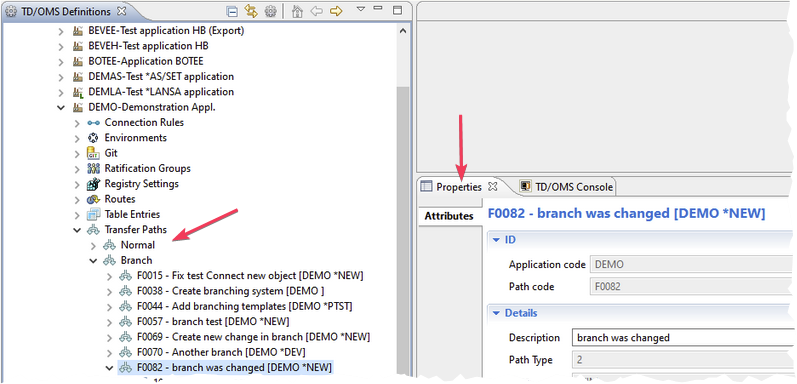The height and width of the screenshot is (384, 797).
Task: Expand the Normal transfer paths node
Action: pos(93,245)
